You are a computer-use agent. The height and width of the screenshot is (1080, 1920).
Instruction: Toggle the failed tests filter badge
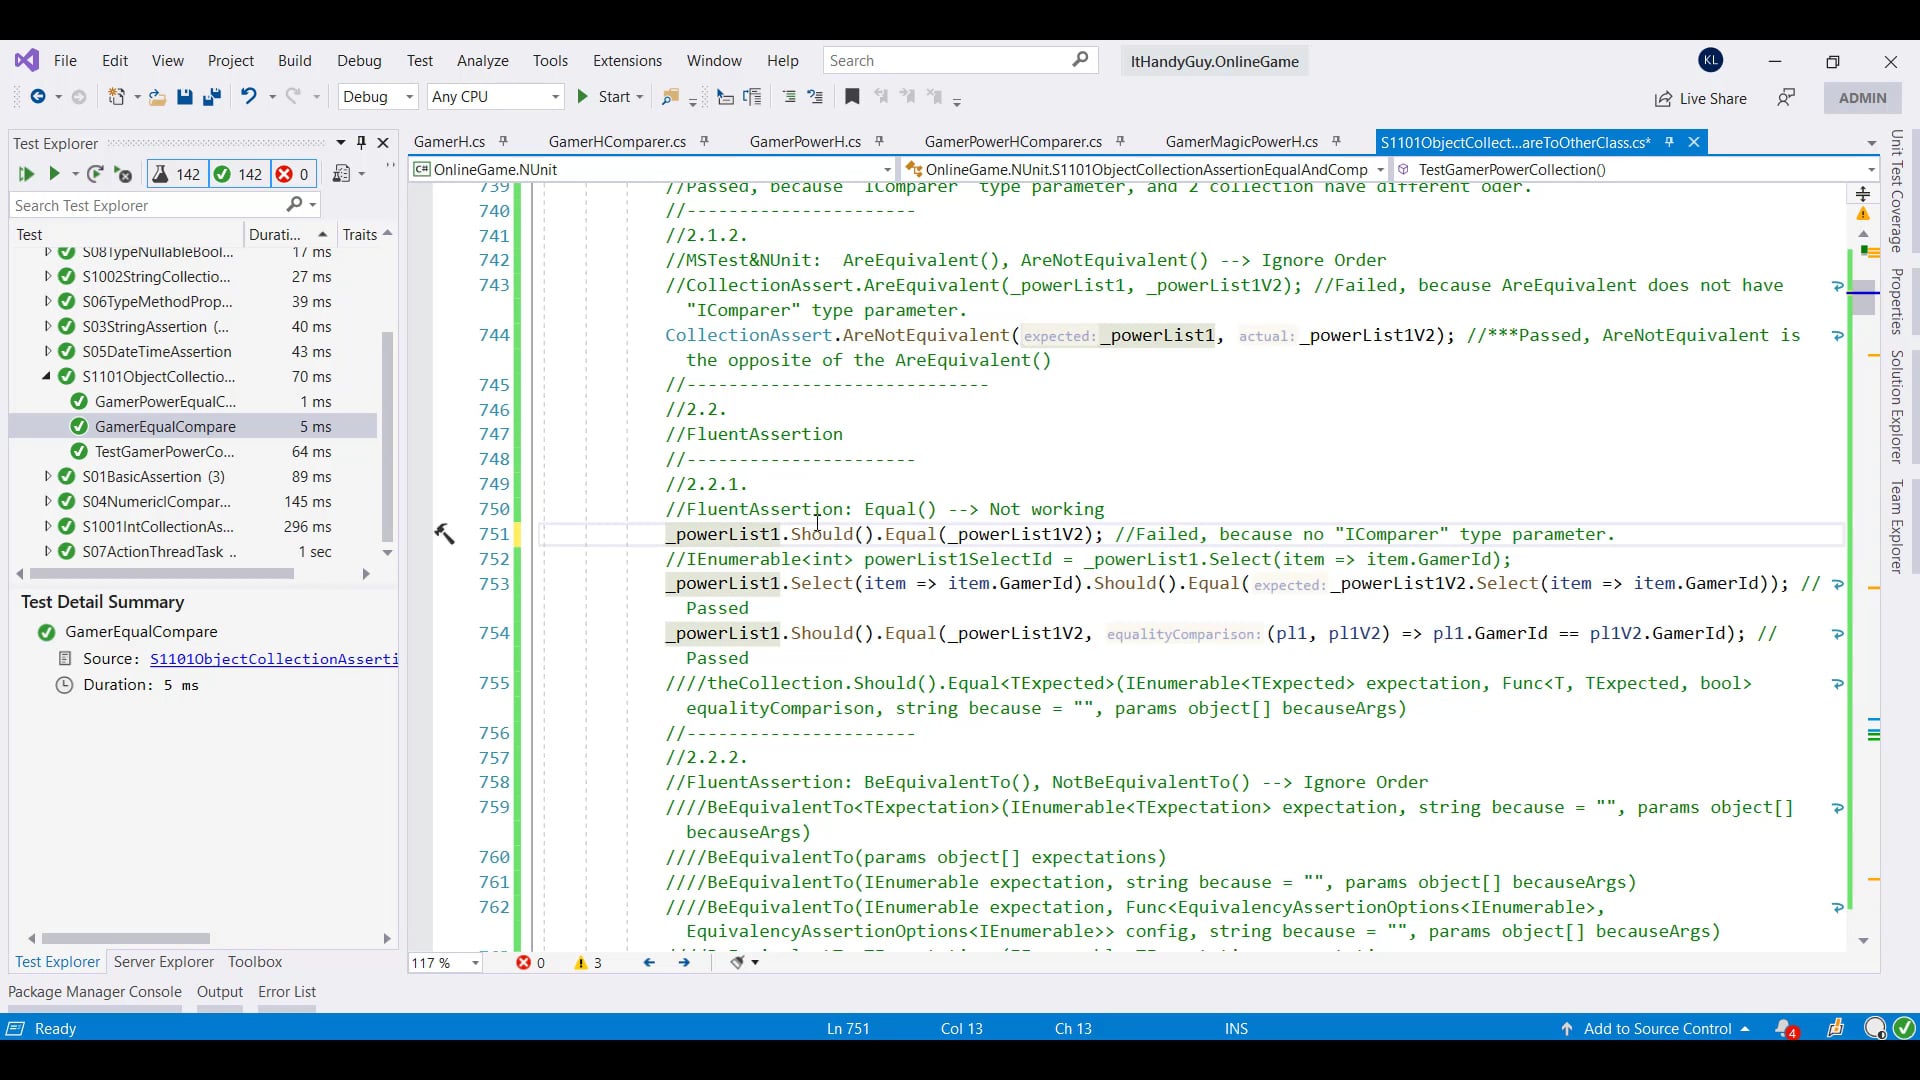[x=292, y=174]
